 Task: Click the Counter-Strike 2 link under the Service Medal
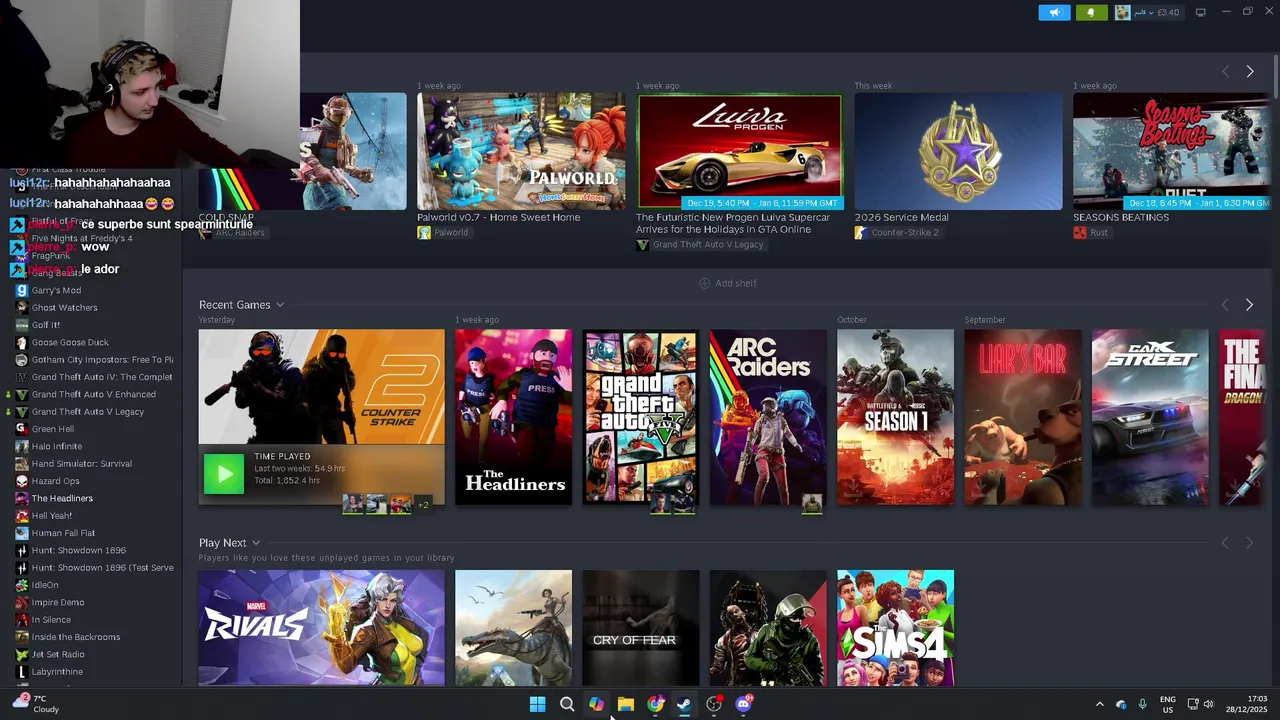pyautogui.click(x=896, y=233)
